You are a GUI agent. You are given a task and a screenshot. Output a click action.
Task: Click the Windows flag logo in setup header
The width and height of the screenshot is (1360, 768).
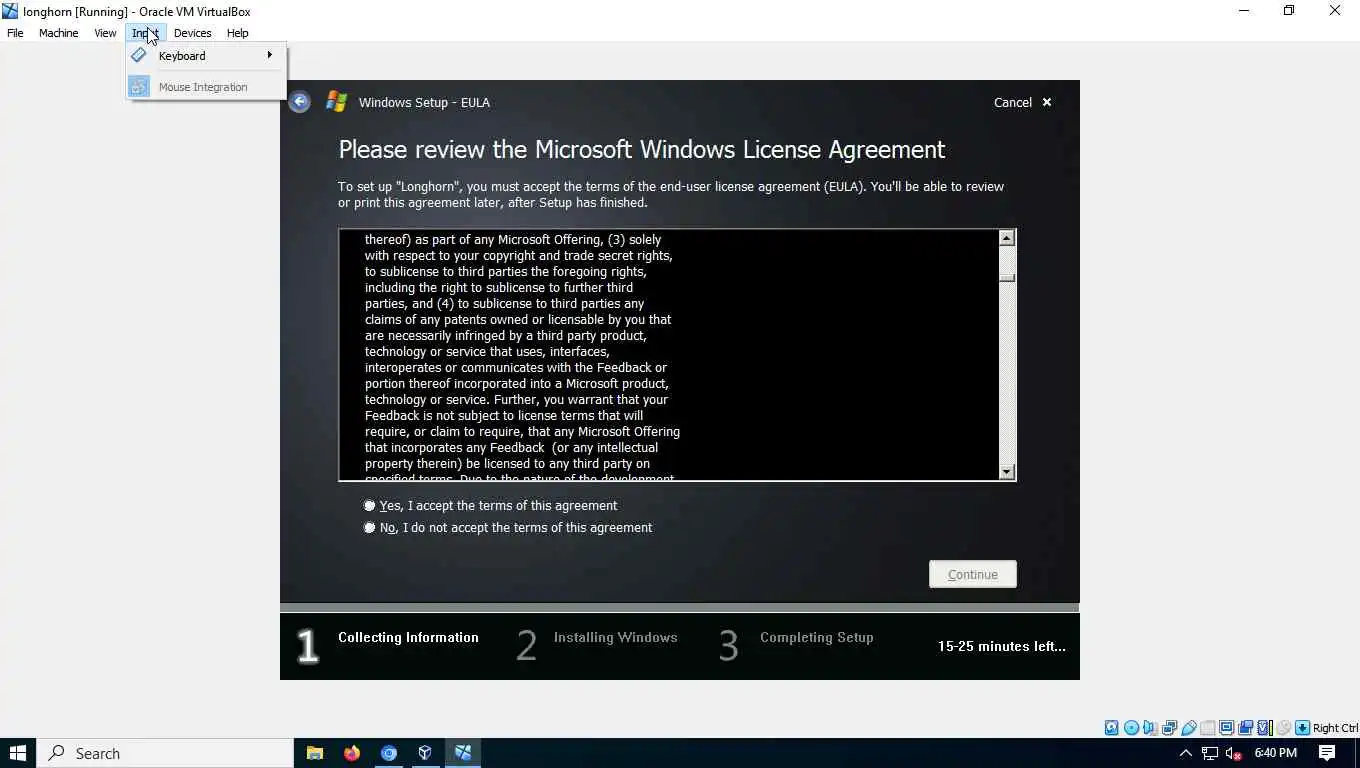point(337,102)
